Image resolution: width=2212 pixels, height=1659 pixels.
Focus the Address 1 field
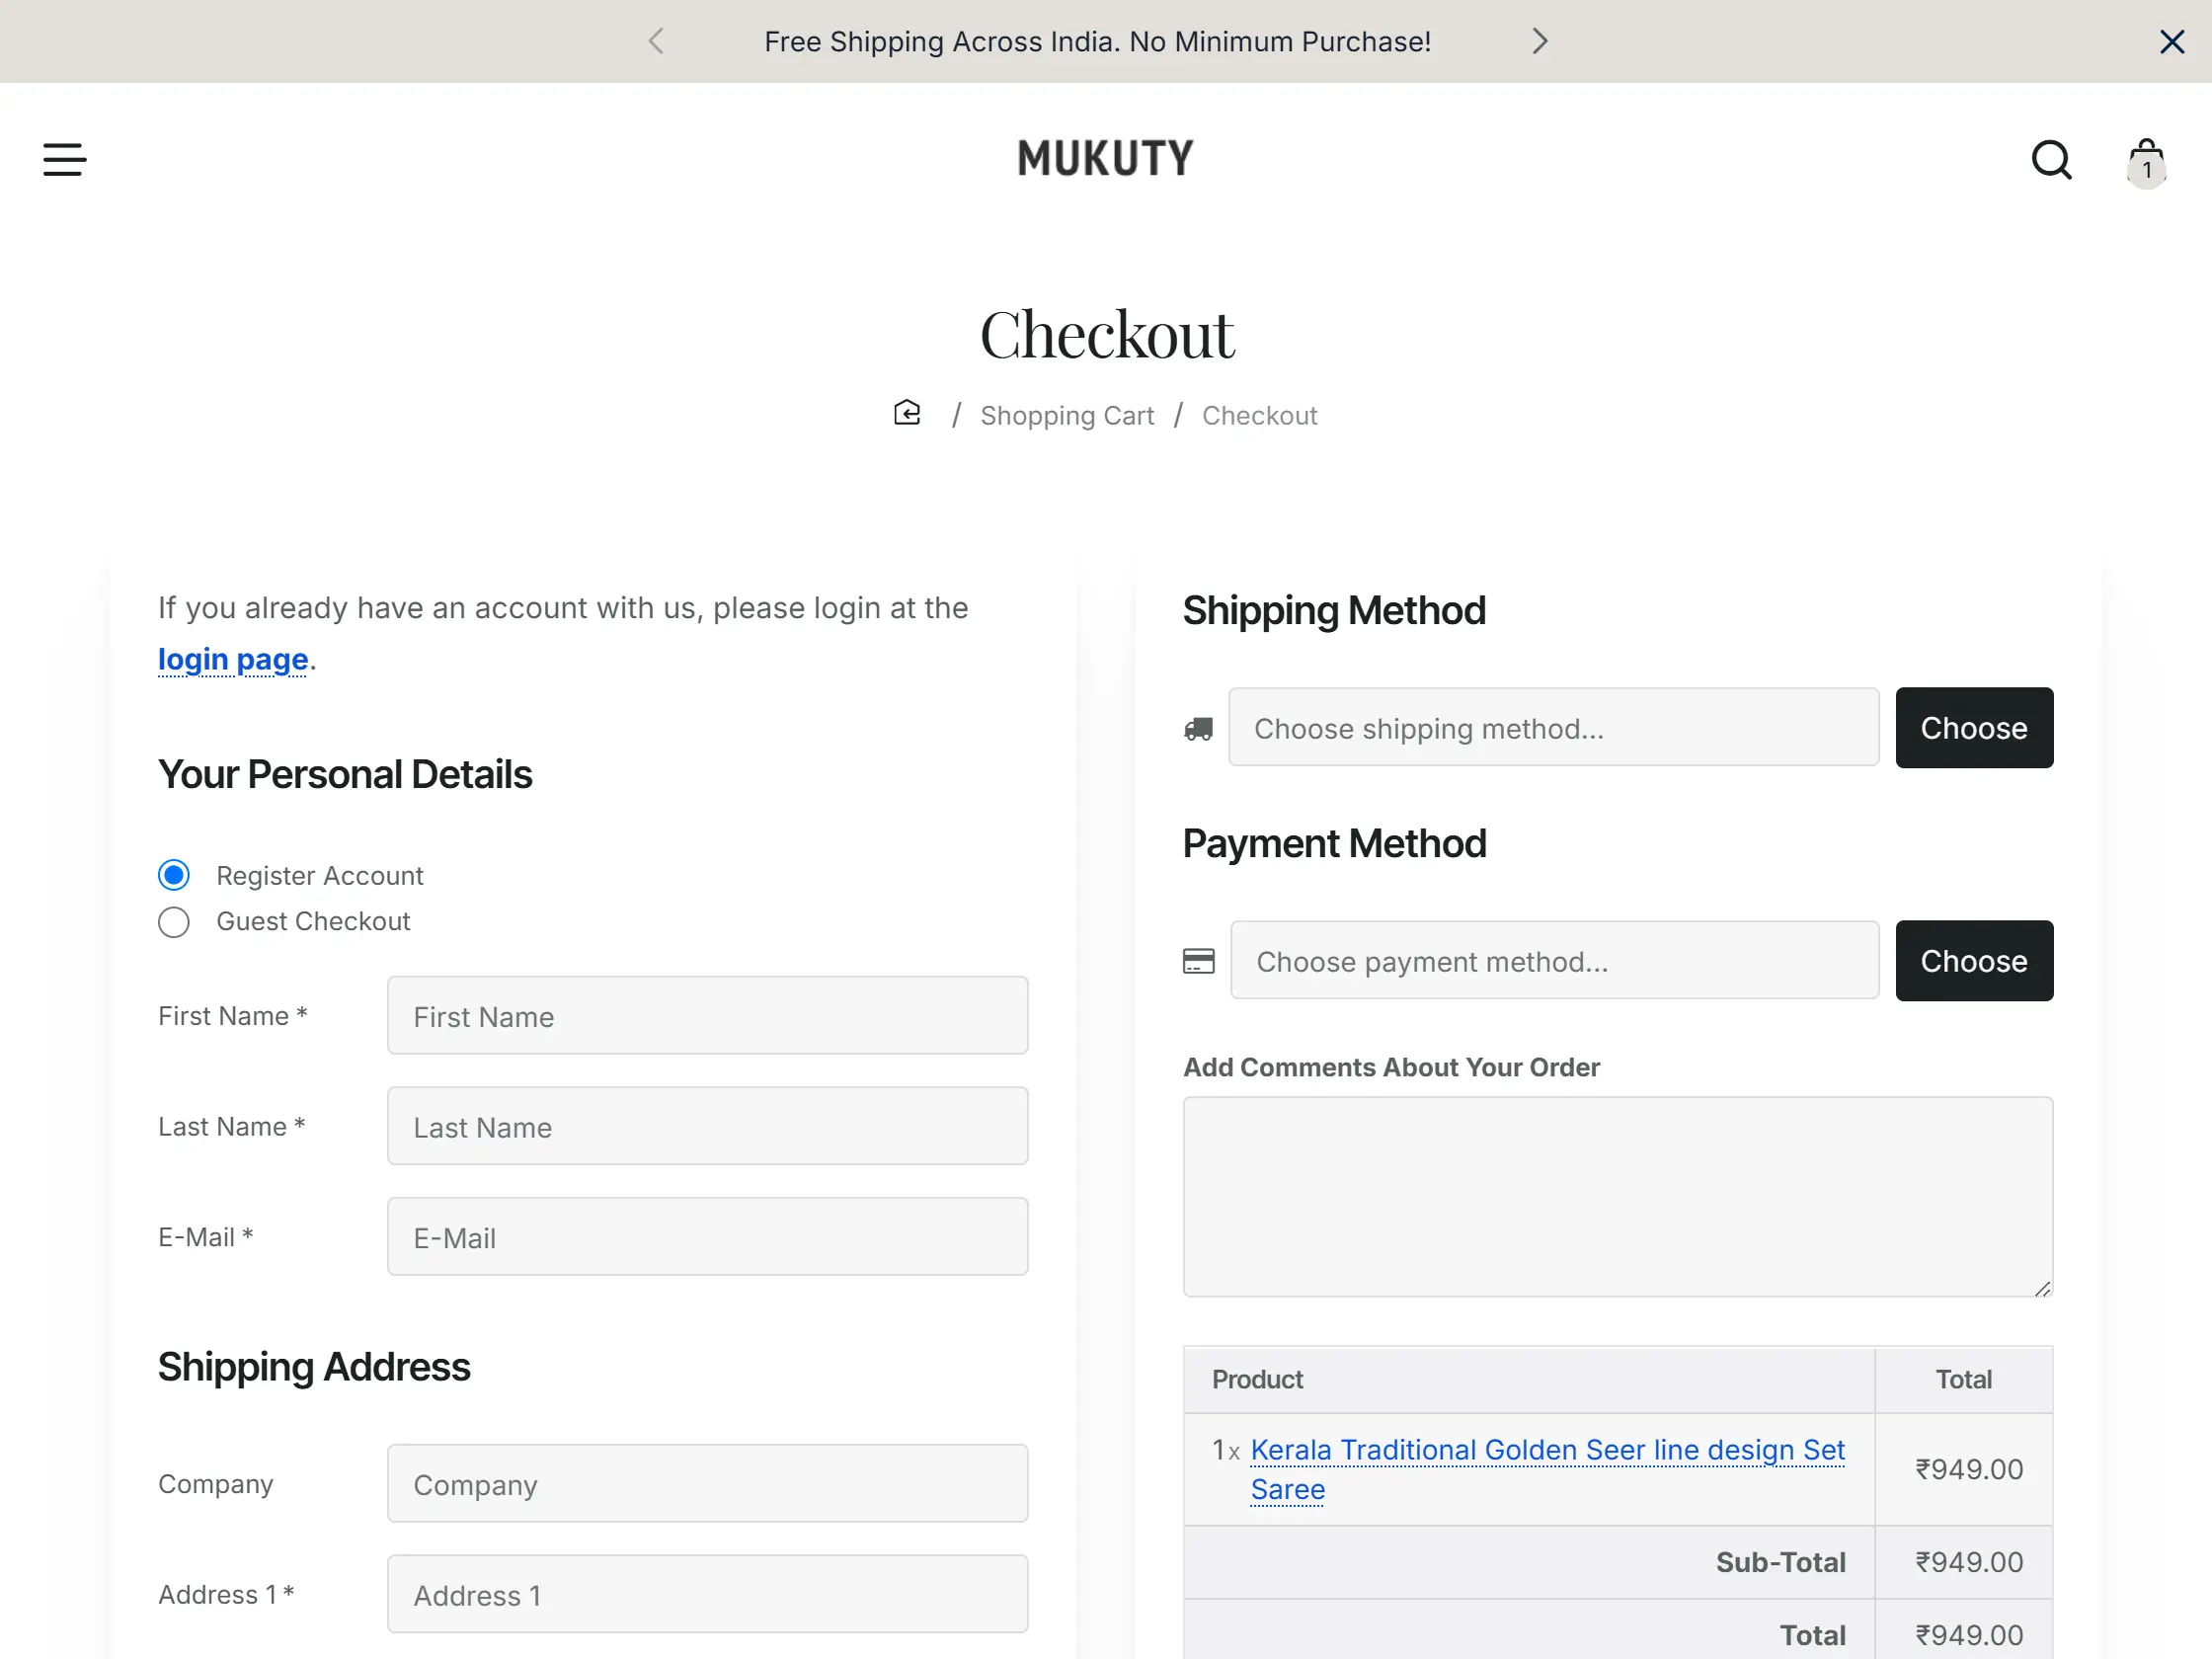[x=708, y=1595]
